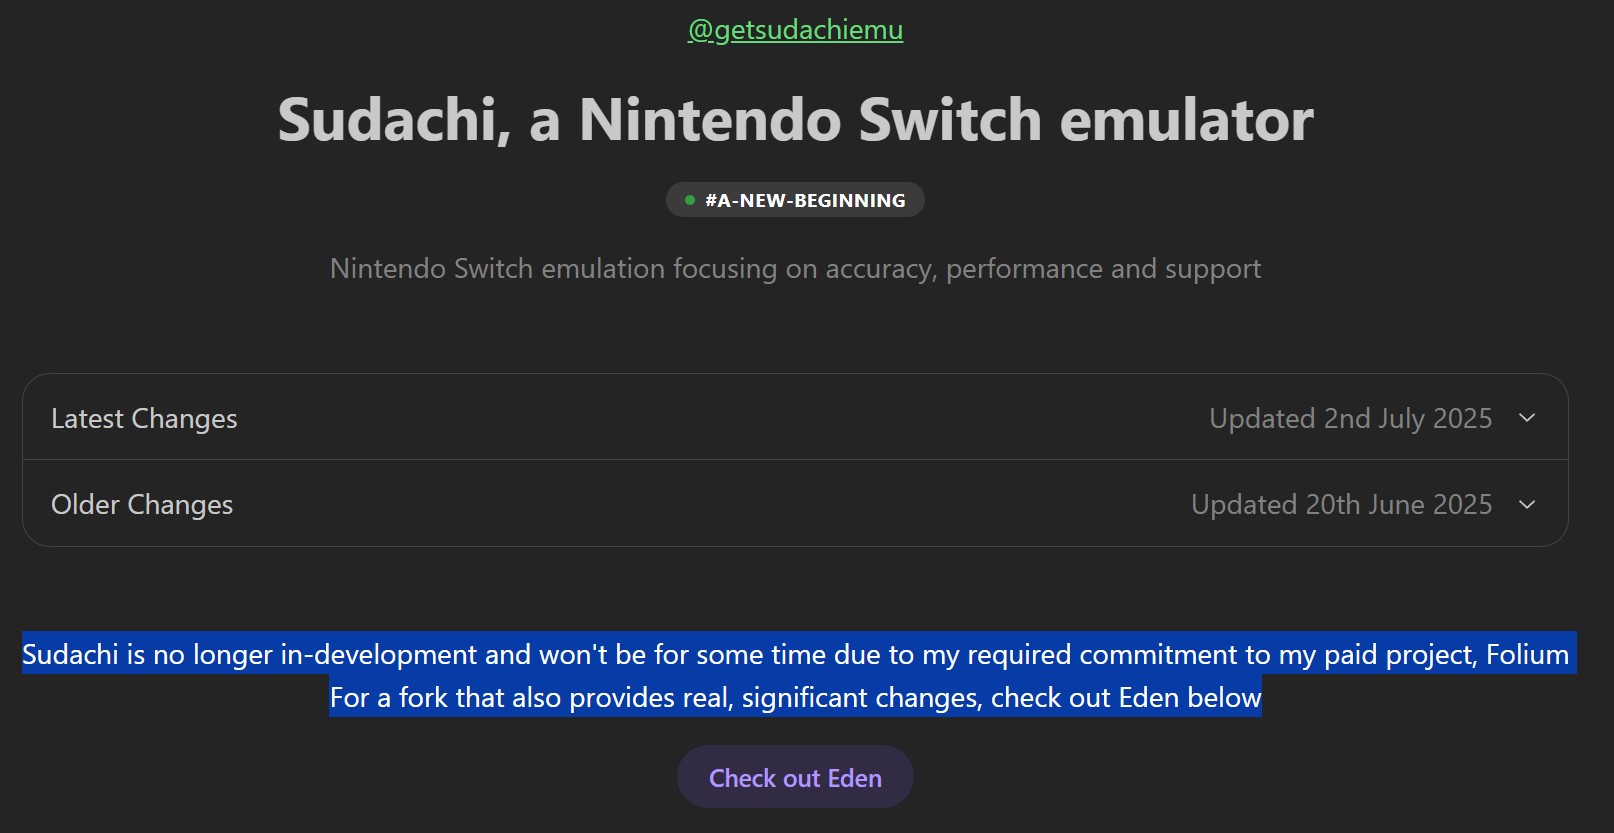
Task: Click the Updated 2nd July 2025 label
Action: 1350,418
